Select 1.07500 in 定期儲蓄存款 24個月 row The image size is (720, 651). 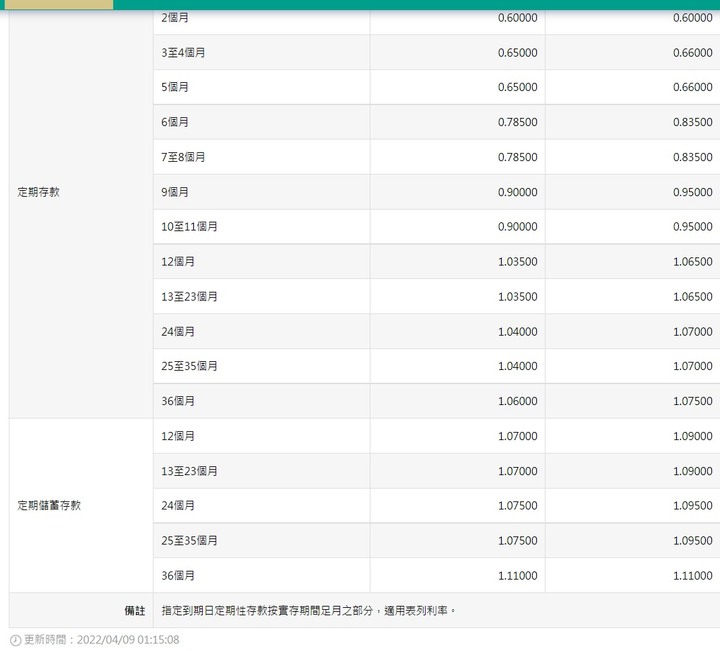click(x=518, y=505)
